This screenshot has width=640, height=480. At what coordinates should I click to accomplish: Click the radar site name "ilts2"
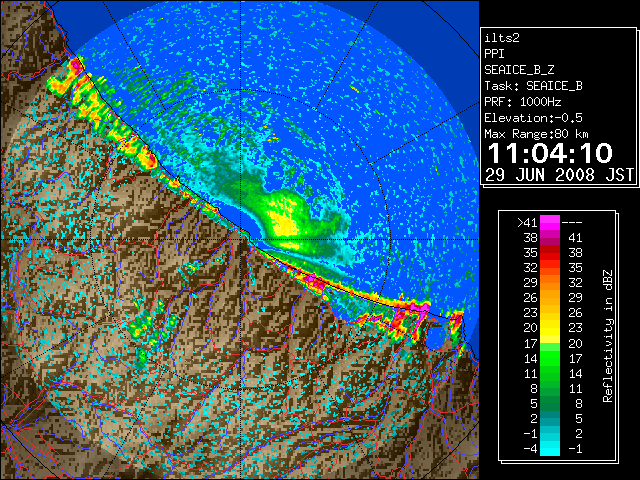click(x=502, y=38)
